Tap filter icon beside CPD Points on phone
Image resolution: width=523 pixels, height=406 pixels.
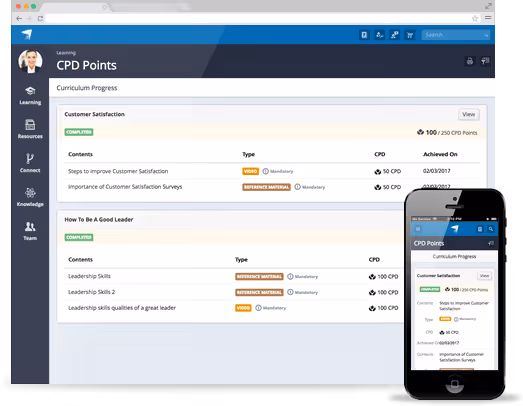point(491,244)
